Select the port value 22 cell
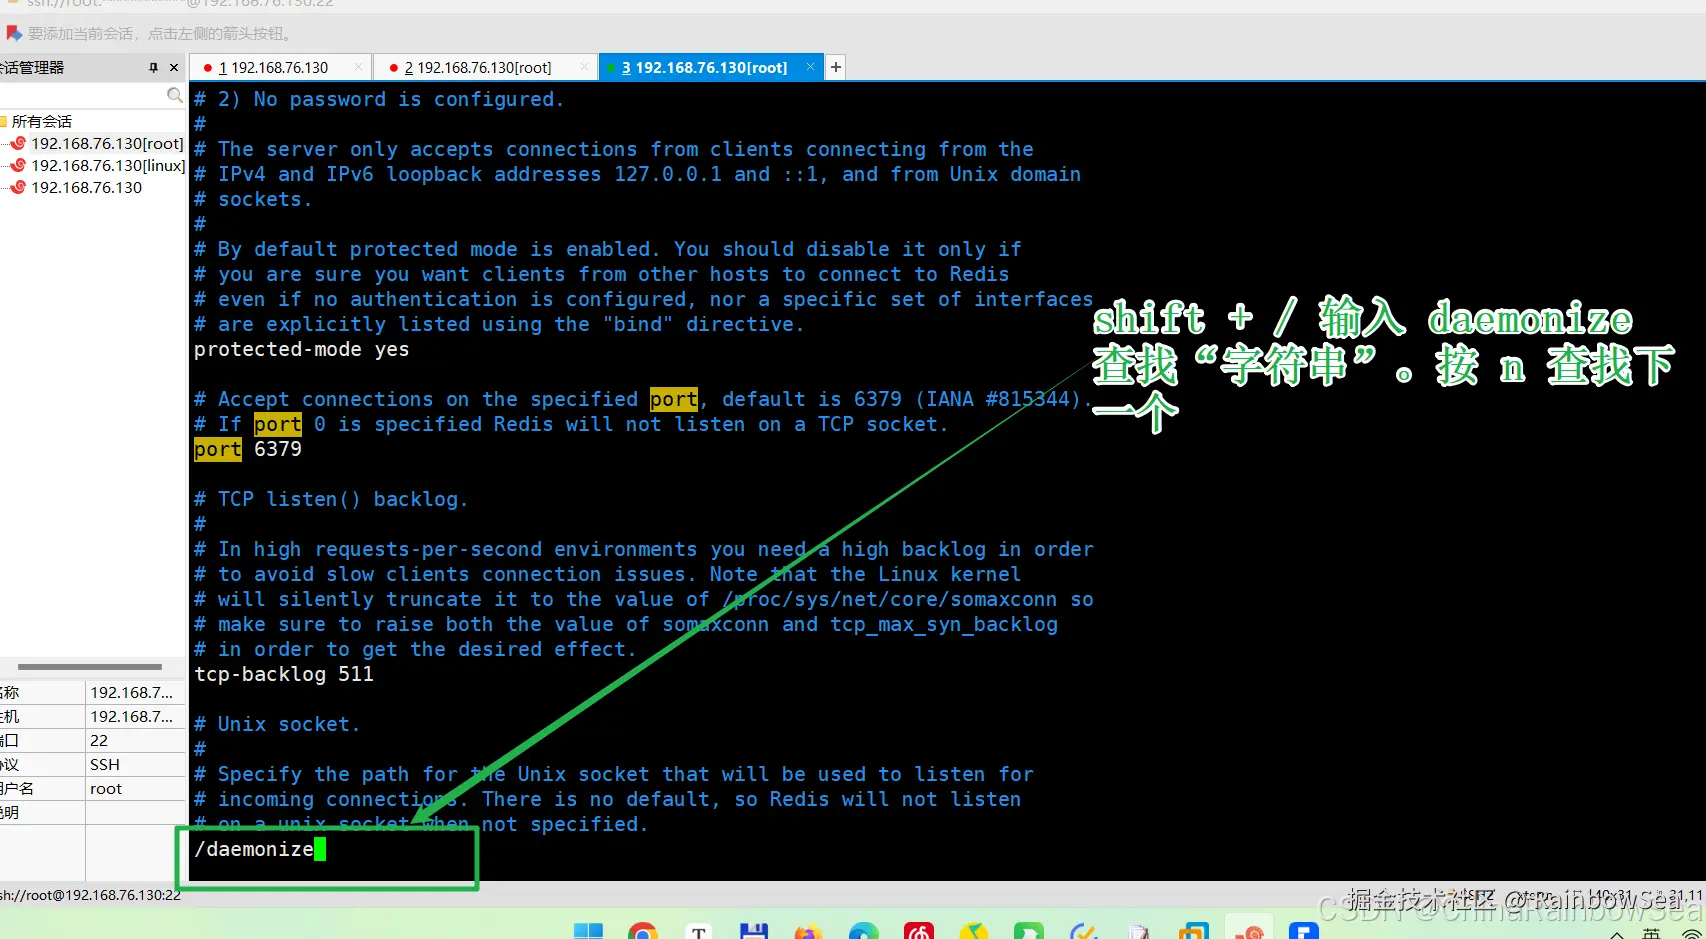Image resolution: width=1706 pixels, height=939 pixels. 136,740
